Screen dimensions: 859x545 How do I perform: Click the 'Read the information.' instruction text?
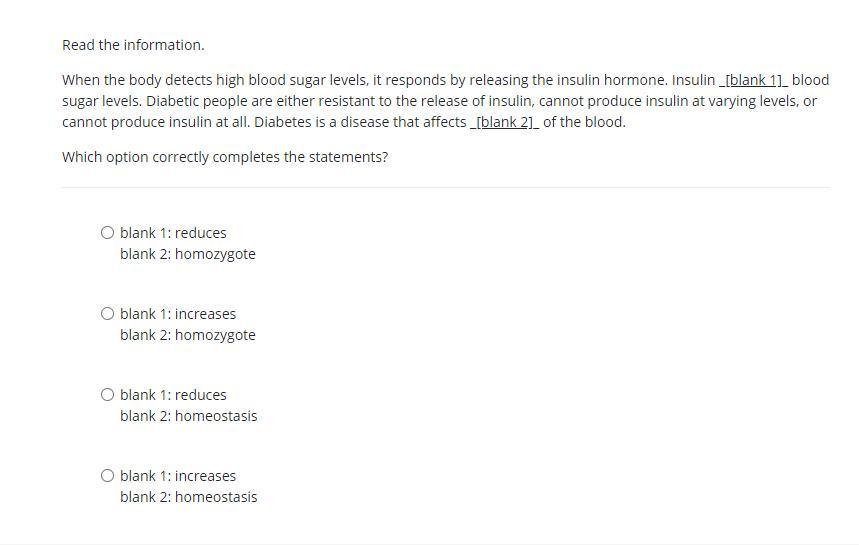(x=133, y=45)
